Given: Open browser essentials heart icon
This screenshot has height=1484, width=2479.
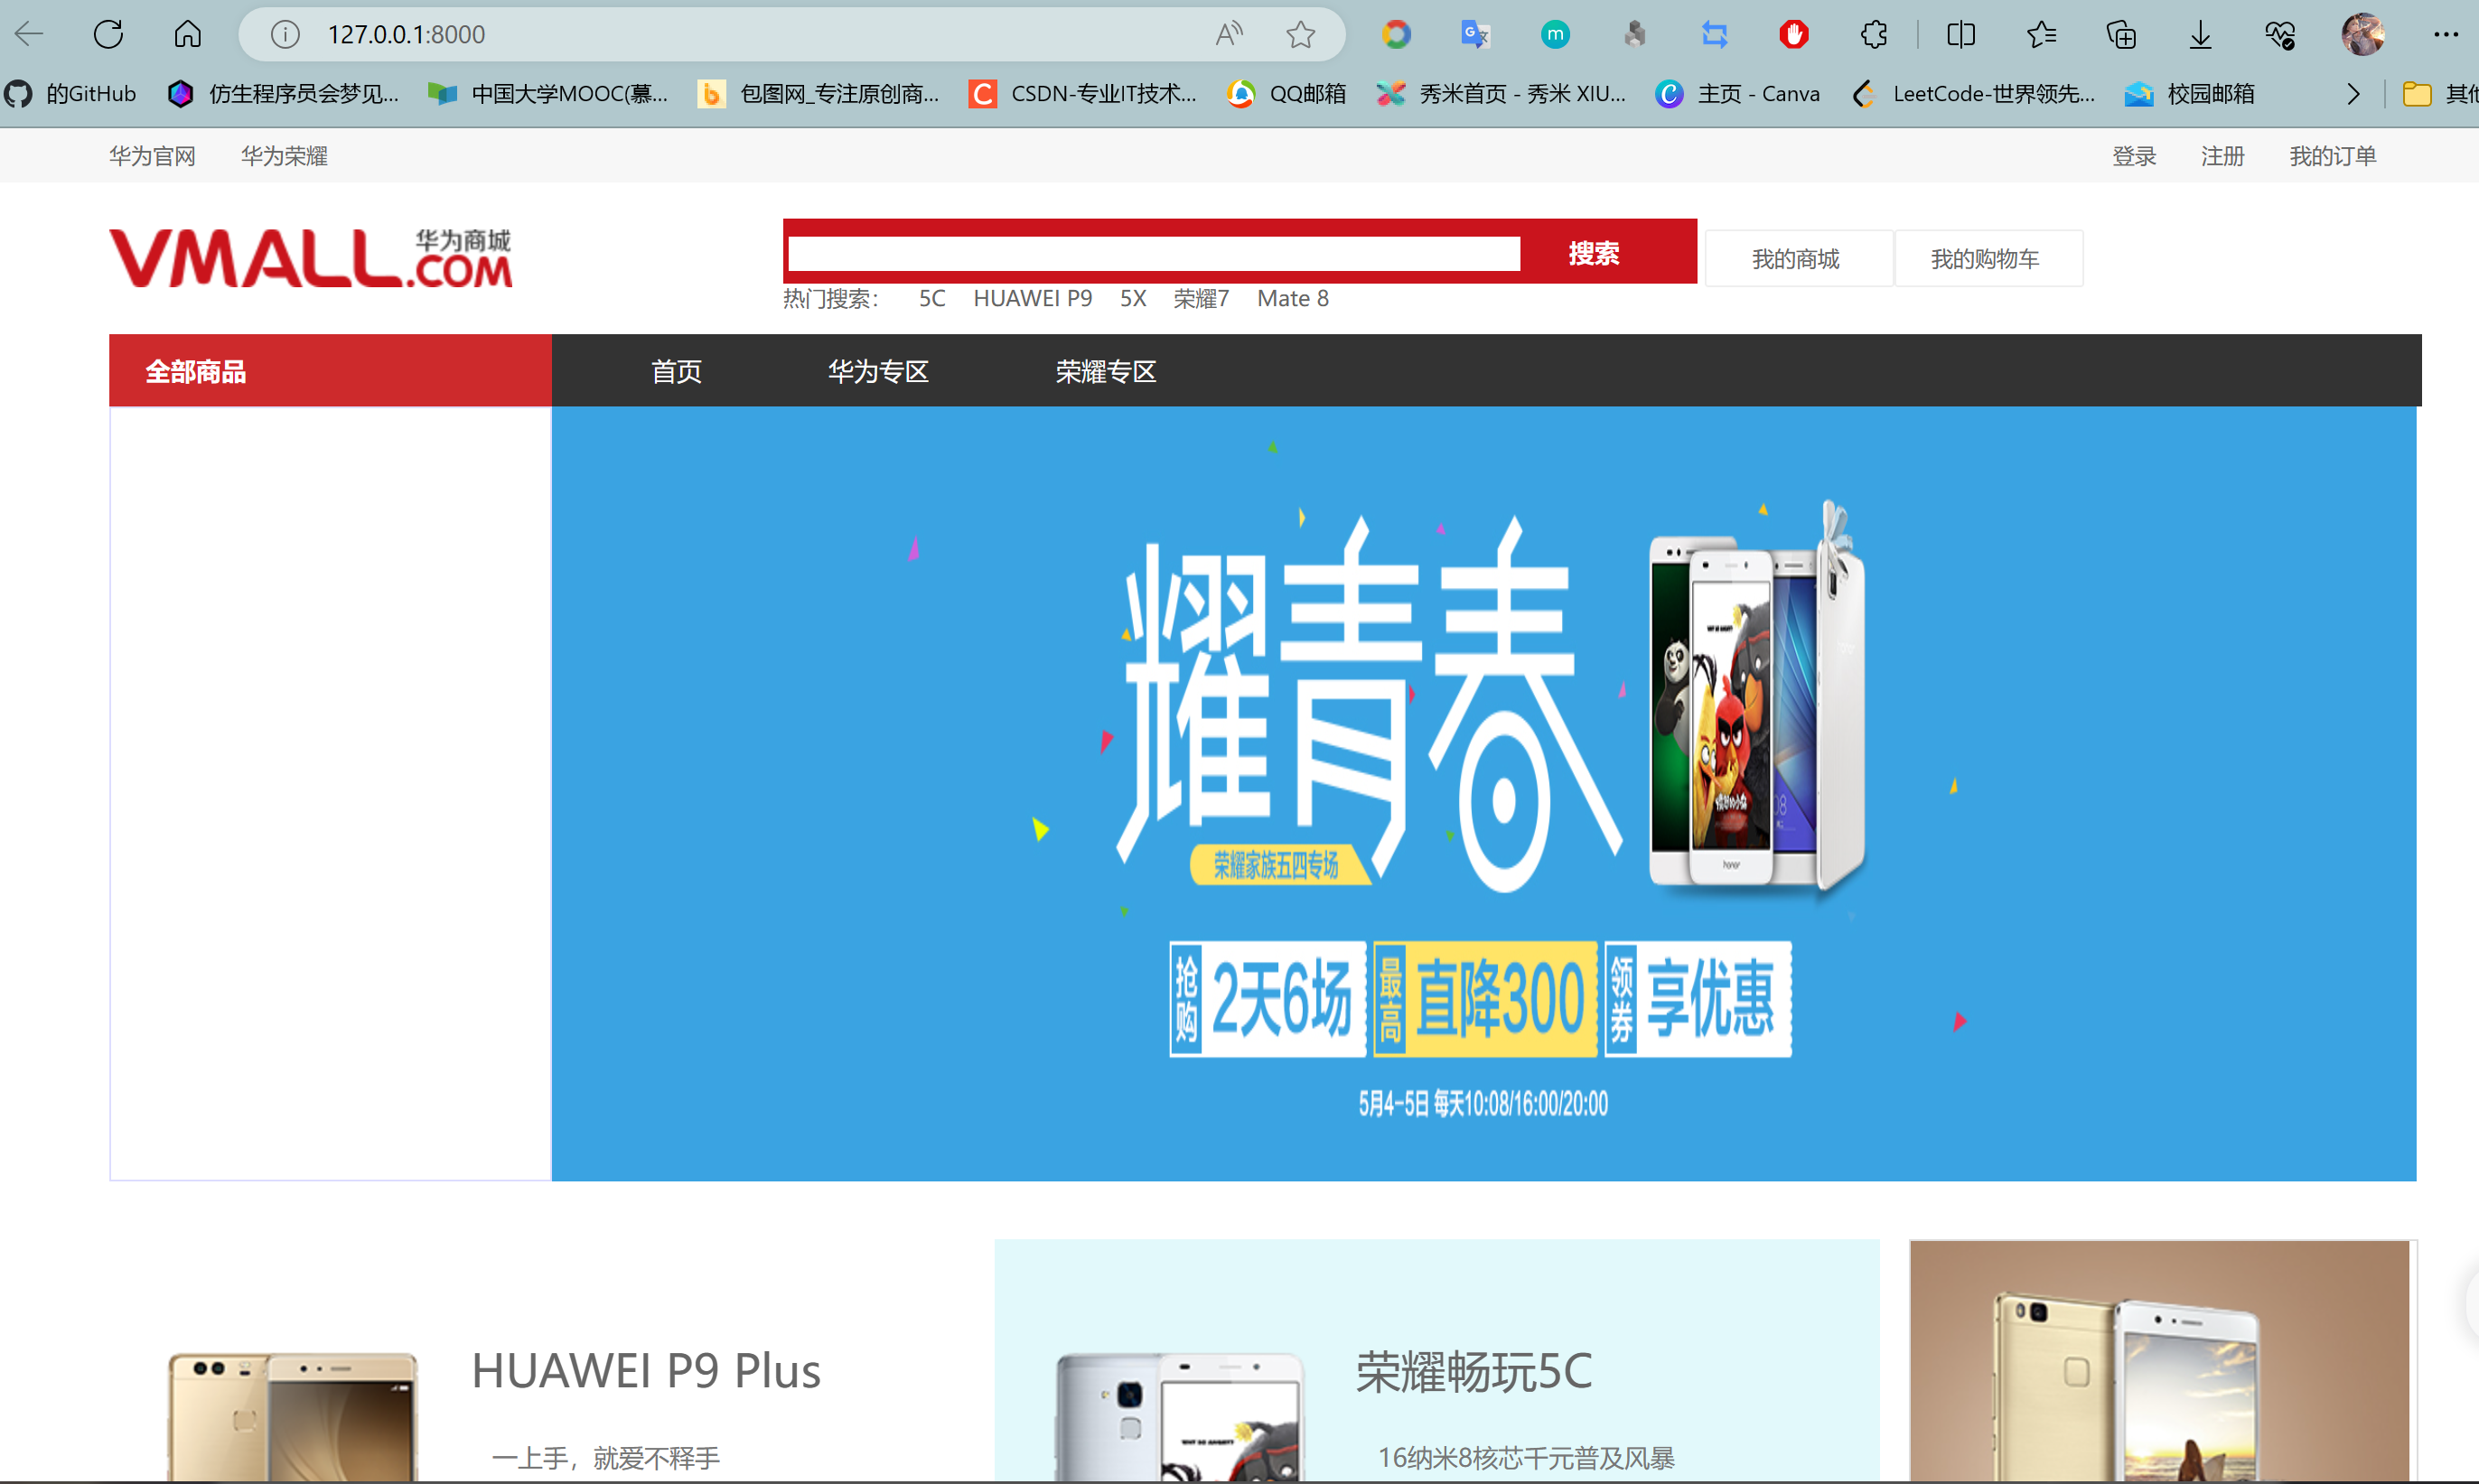Looking at the screenshot, I should coord(2280,35).
